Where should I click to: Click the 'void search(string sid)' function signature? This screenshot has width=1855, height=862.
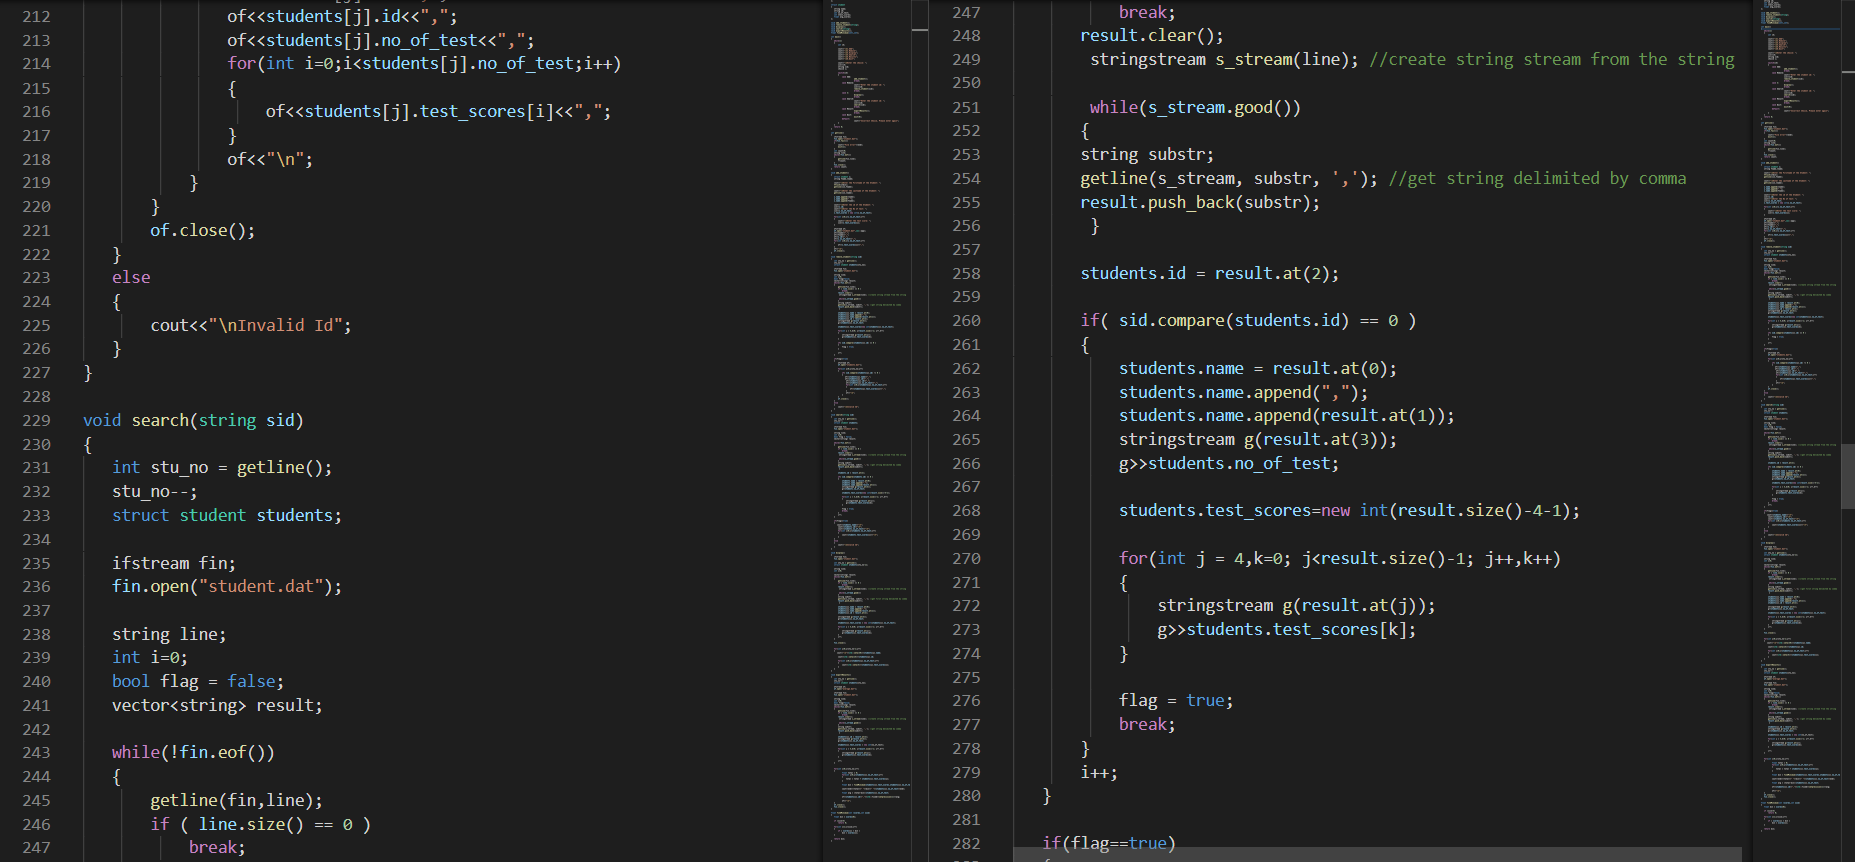point(193,420)
